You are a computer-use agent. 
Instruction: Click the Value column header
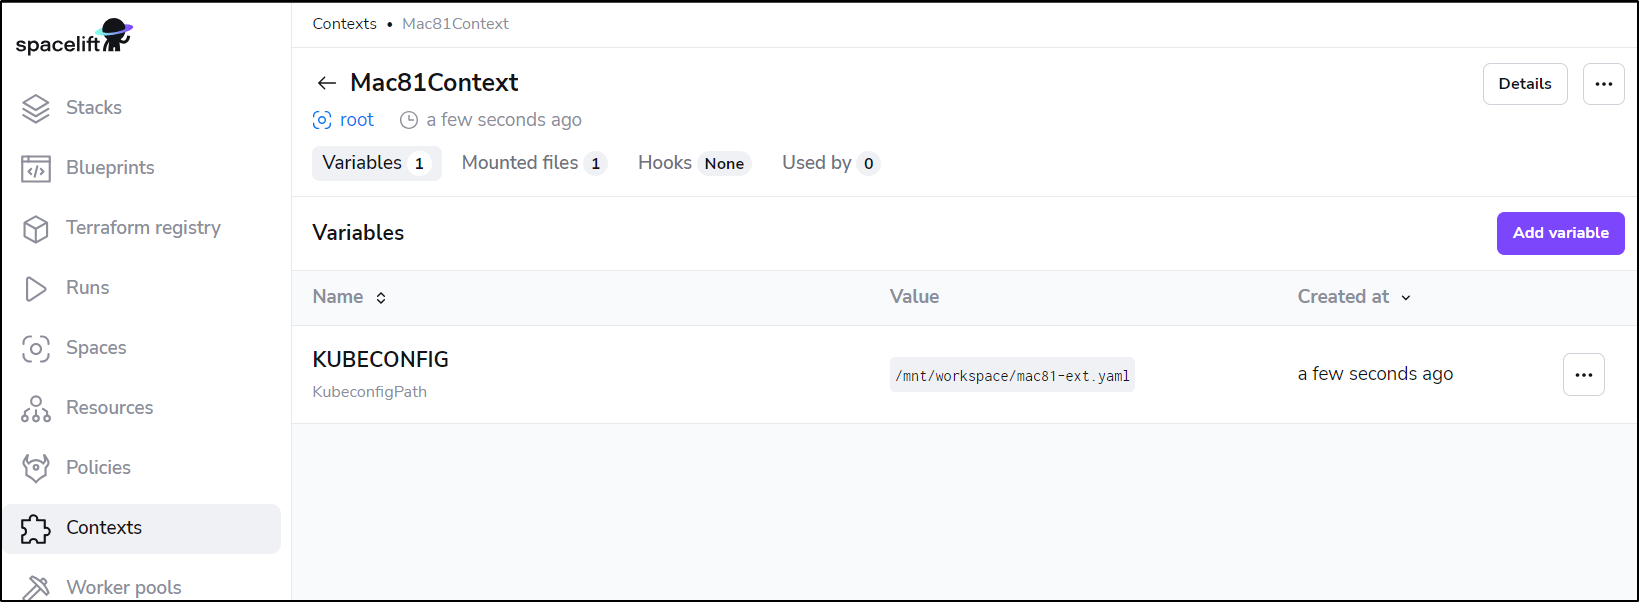pyautogui.click(x=914, y=297)
